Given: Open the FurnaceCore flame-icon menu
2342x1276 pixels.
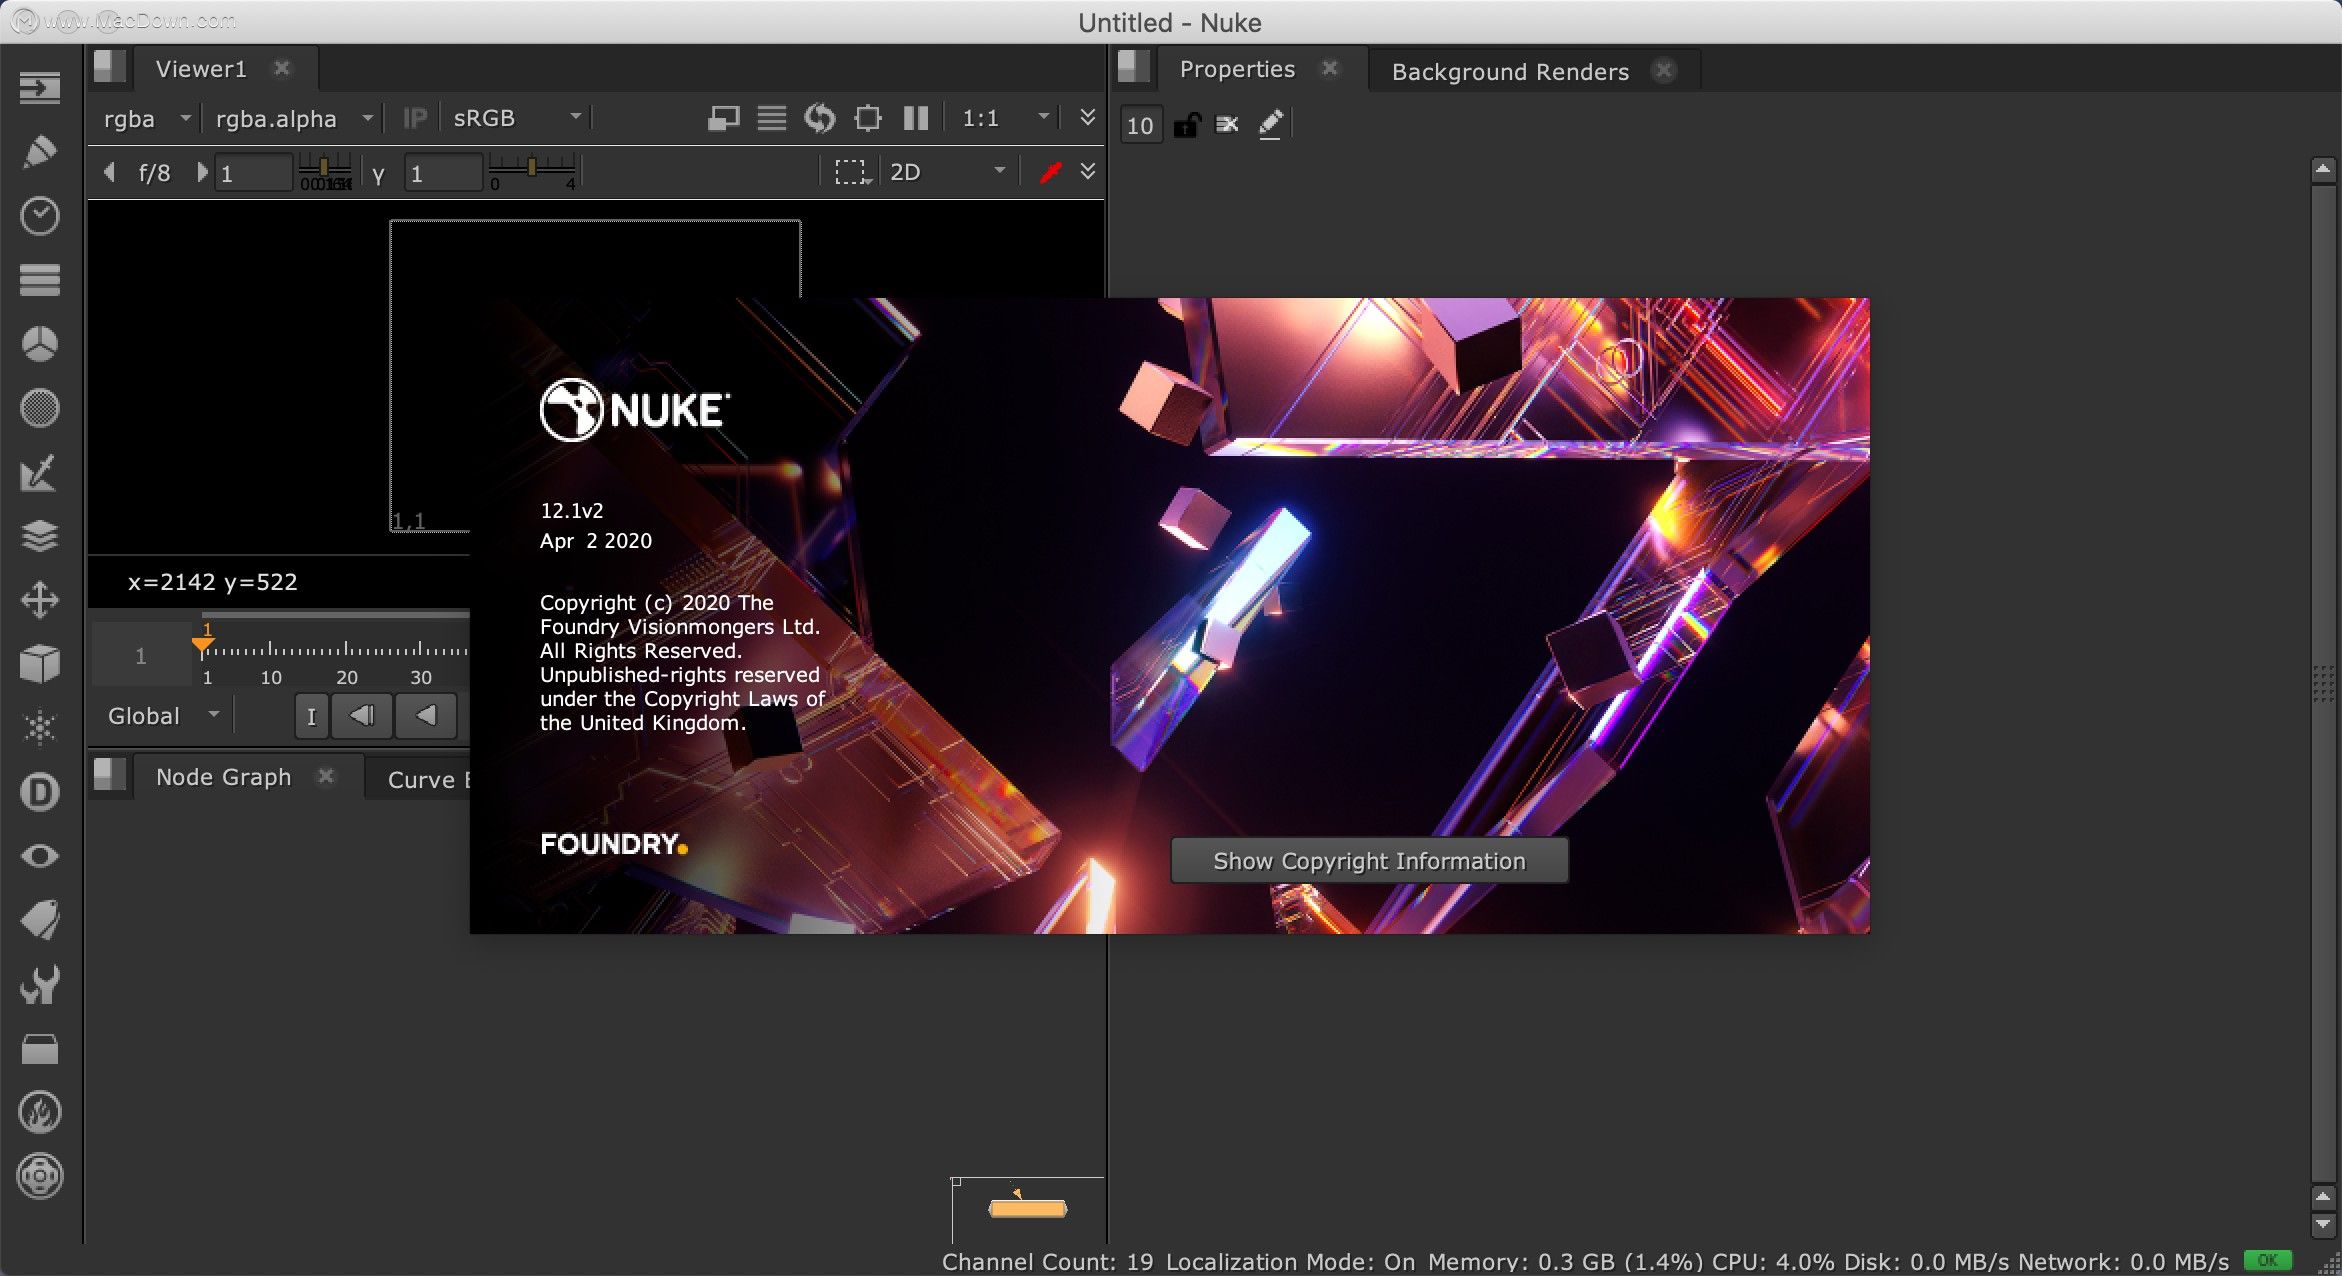Looking at the screenshot, I should (x=40, y=1112).
